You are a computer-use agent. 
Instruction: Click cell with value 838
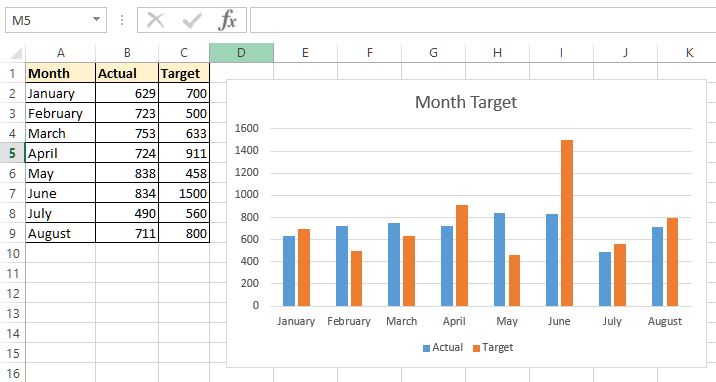point(127,173)
